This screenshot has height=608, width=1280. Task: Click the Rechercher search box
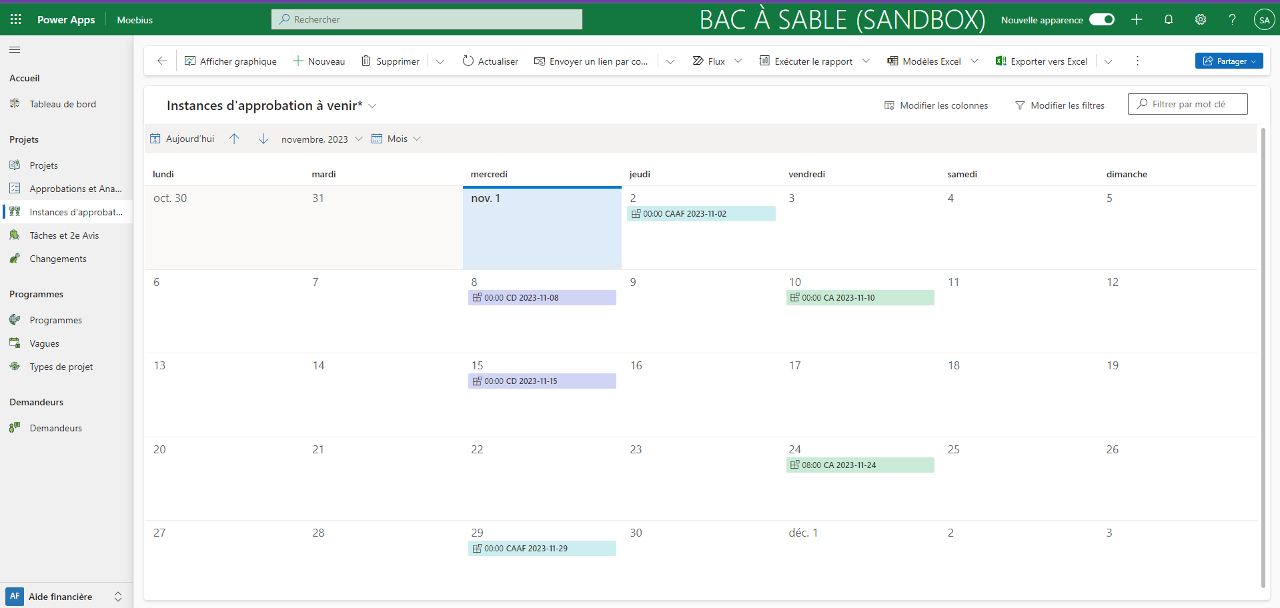[427, 19]
